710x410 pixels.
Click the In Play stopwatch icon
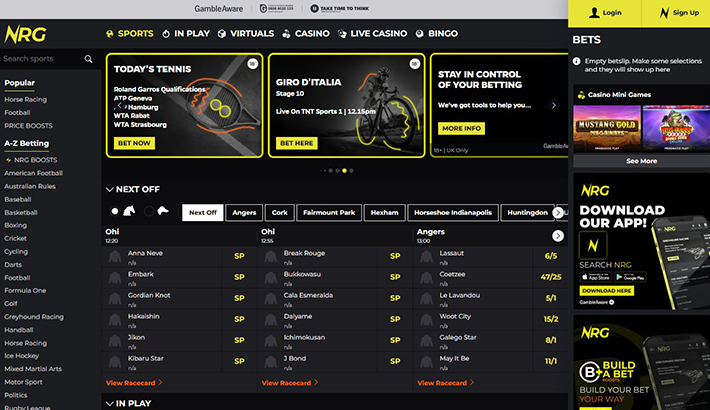pos(166,34)
